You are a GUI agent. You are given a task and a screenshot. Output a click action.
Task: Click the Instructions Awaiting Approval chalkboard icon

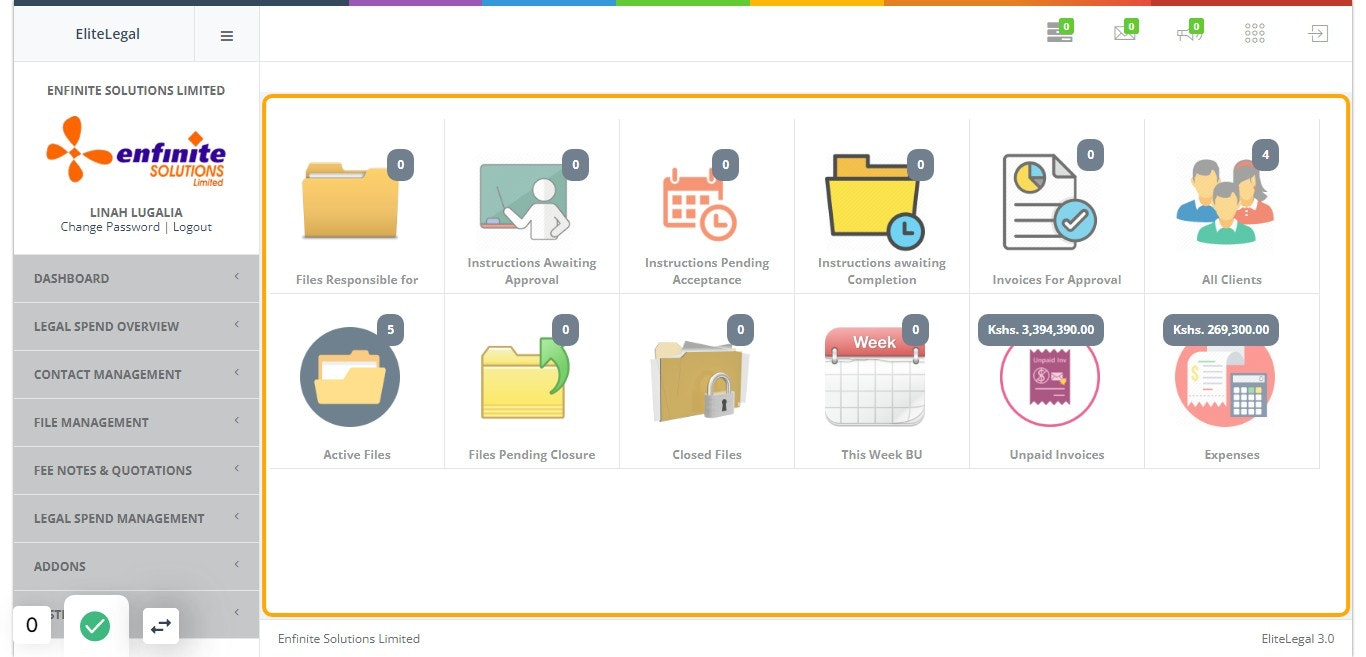coord(527,197)
